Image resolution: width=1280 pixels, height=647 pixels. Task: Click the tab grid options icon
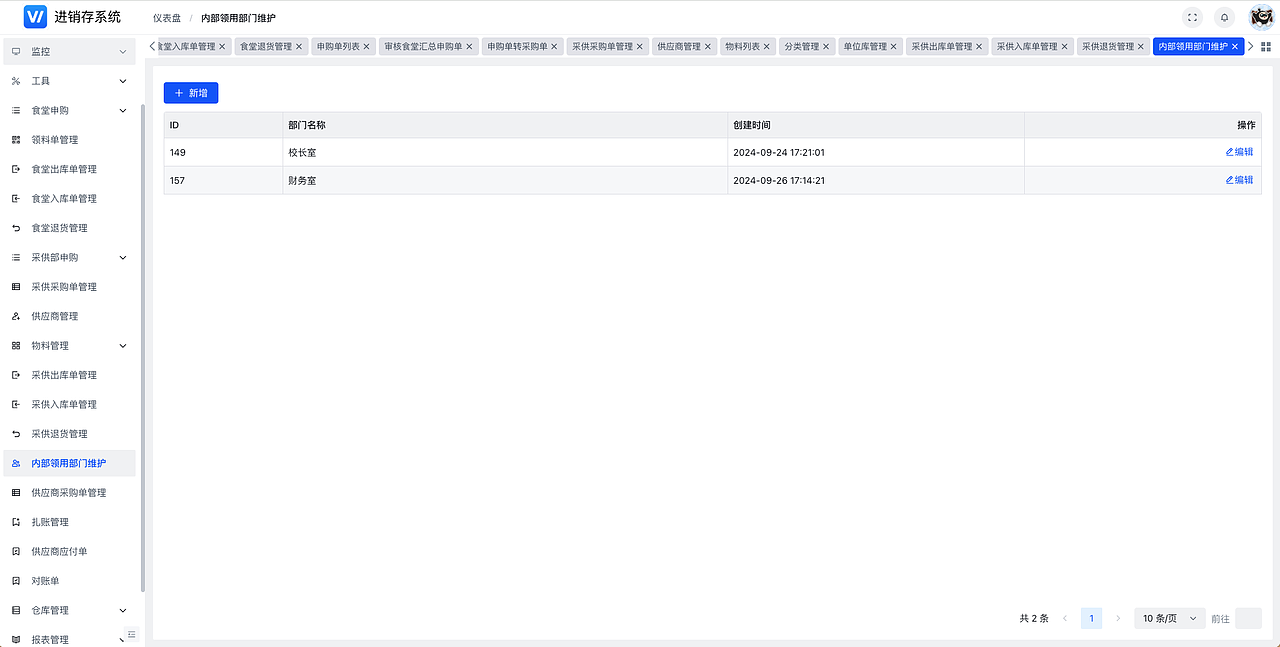pos(1266,46)
